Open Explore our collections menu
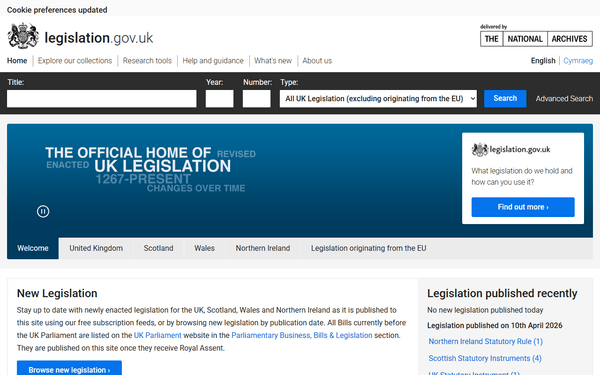The image size is (600, 375). tap(75, 60)
